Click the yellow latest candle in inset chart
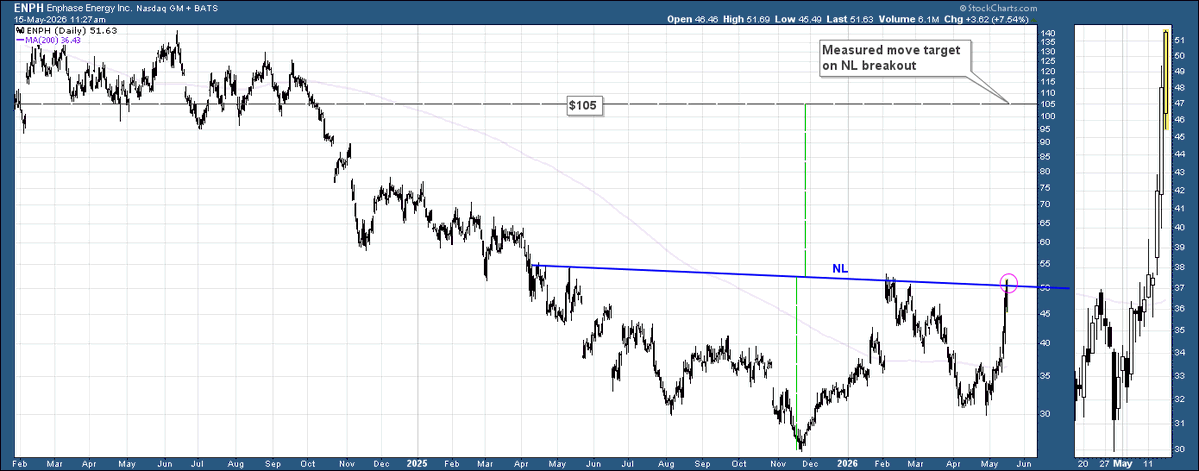 point(1165,80)
